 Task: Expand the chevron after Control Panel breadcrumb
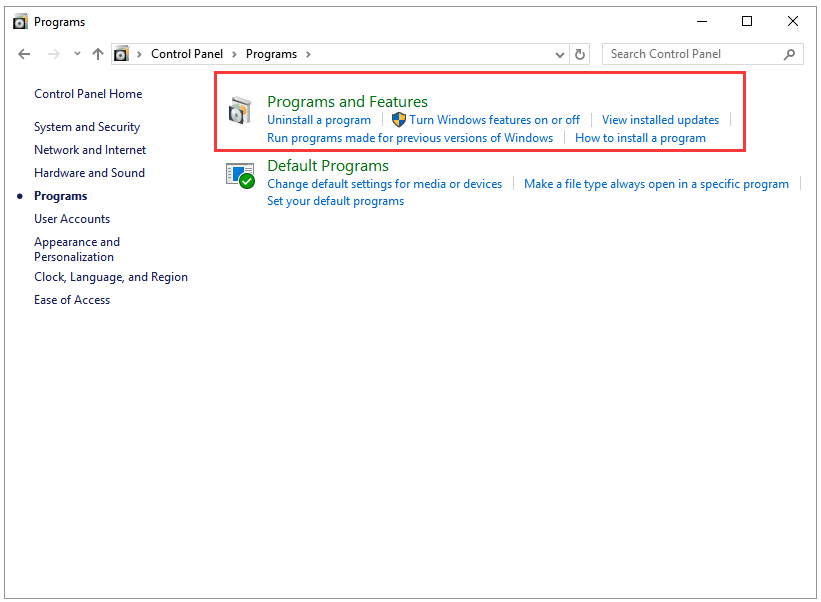234,54
